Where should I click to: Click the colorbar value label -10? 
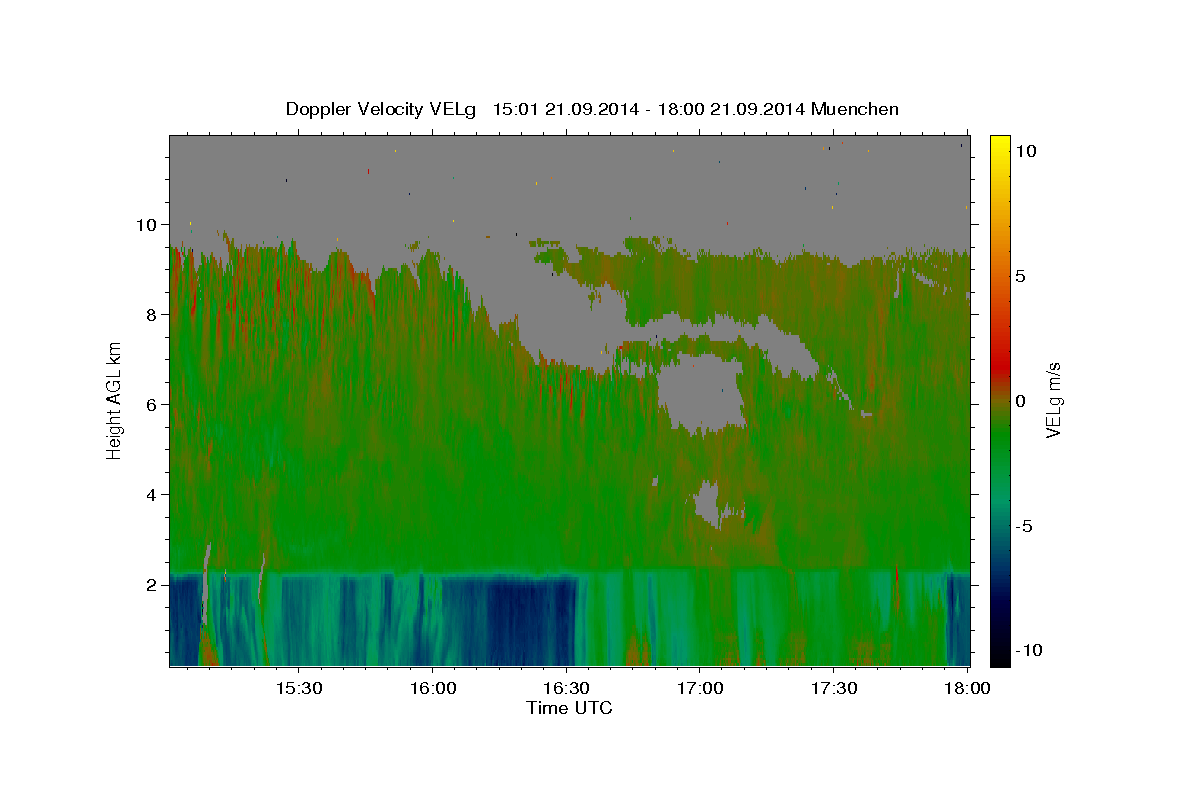tap(1029, 651)
